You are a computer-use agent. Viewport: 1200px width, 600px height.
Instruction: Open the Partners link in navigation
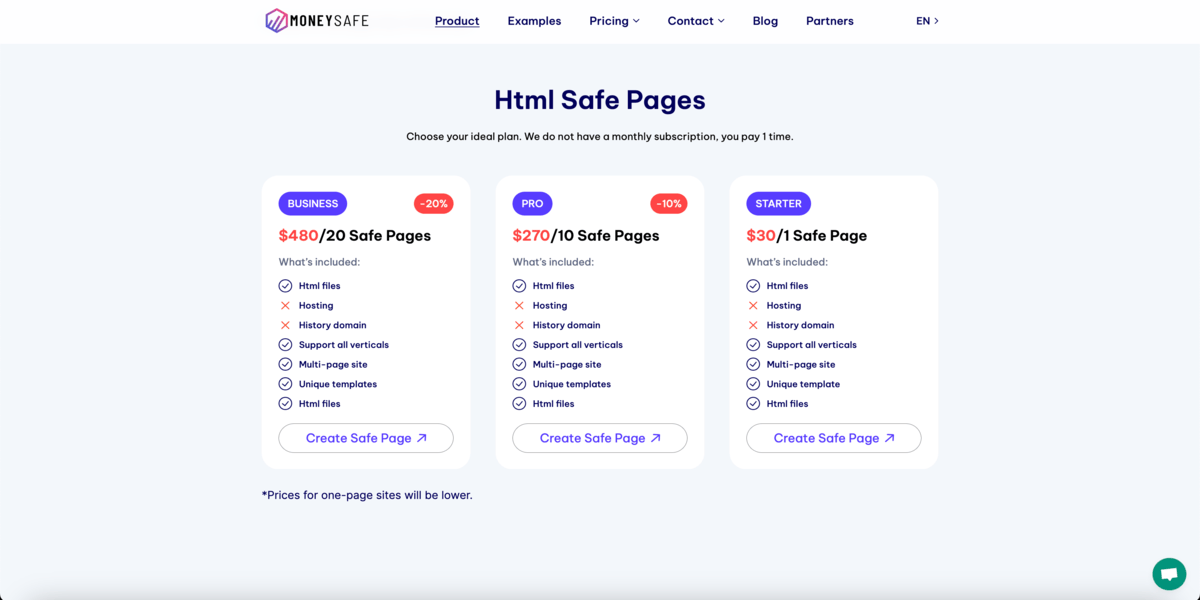[x=829, y=21]
